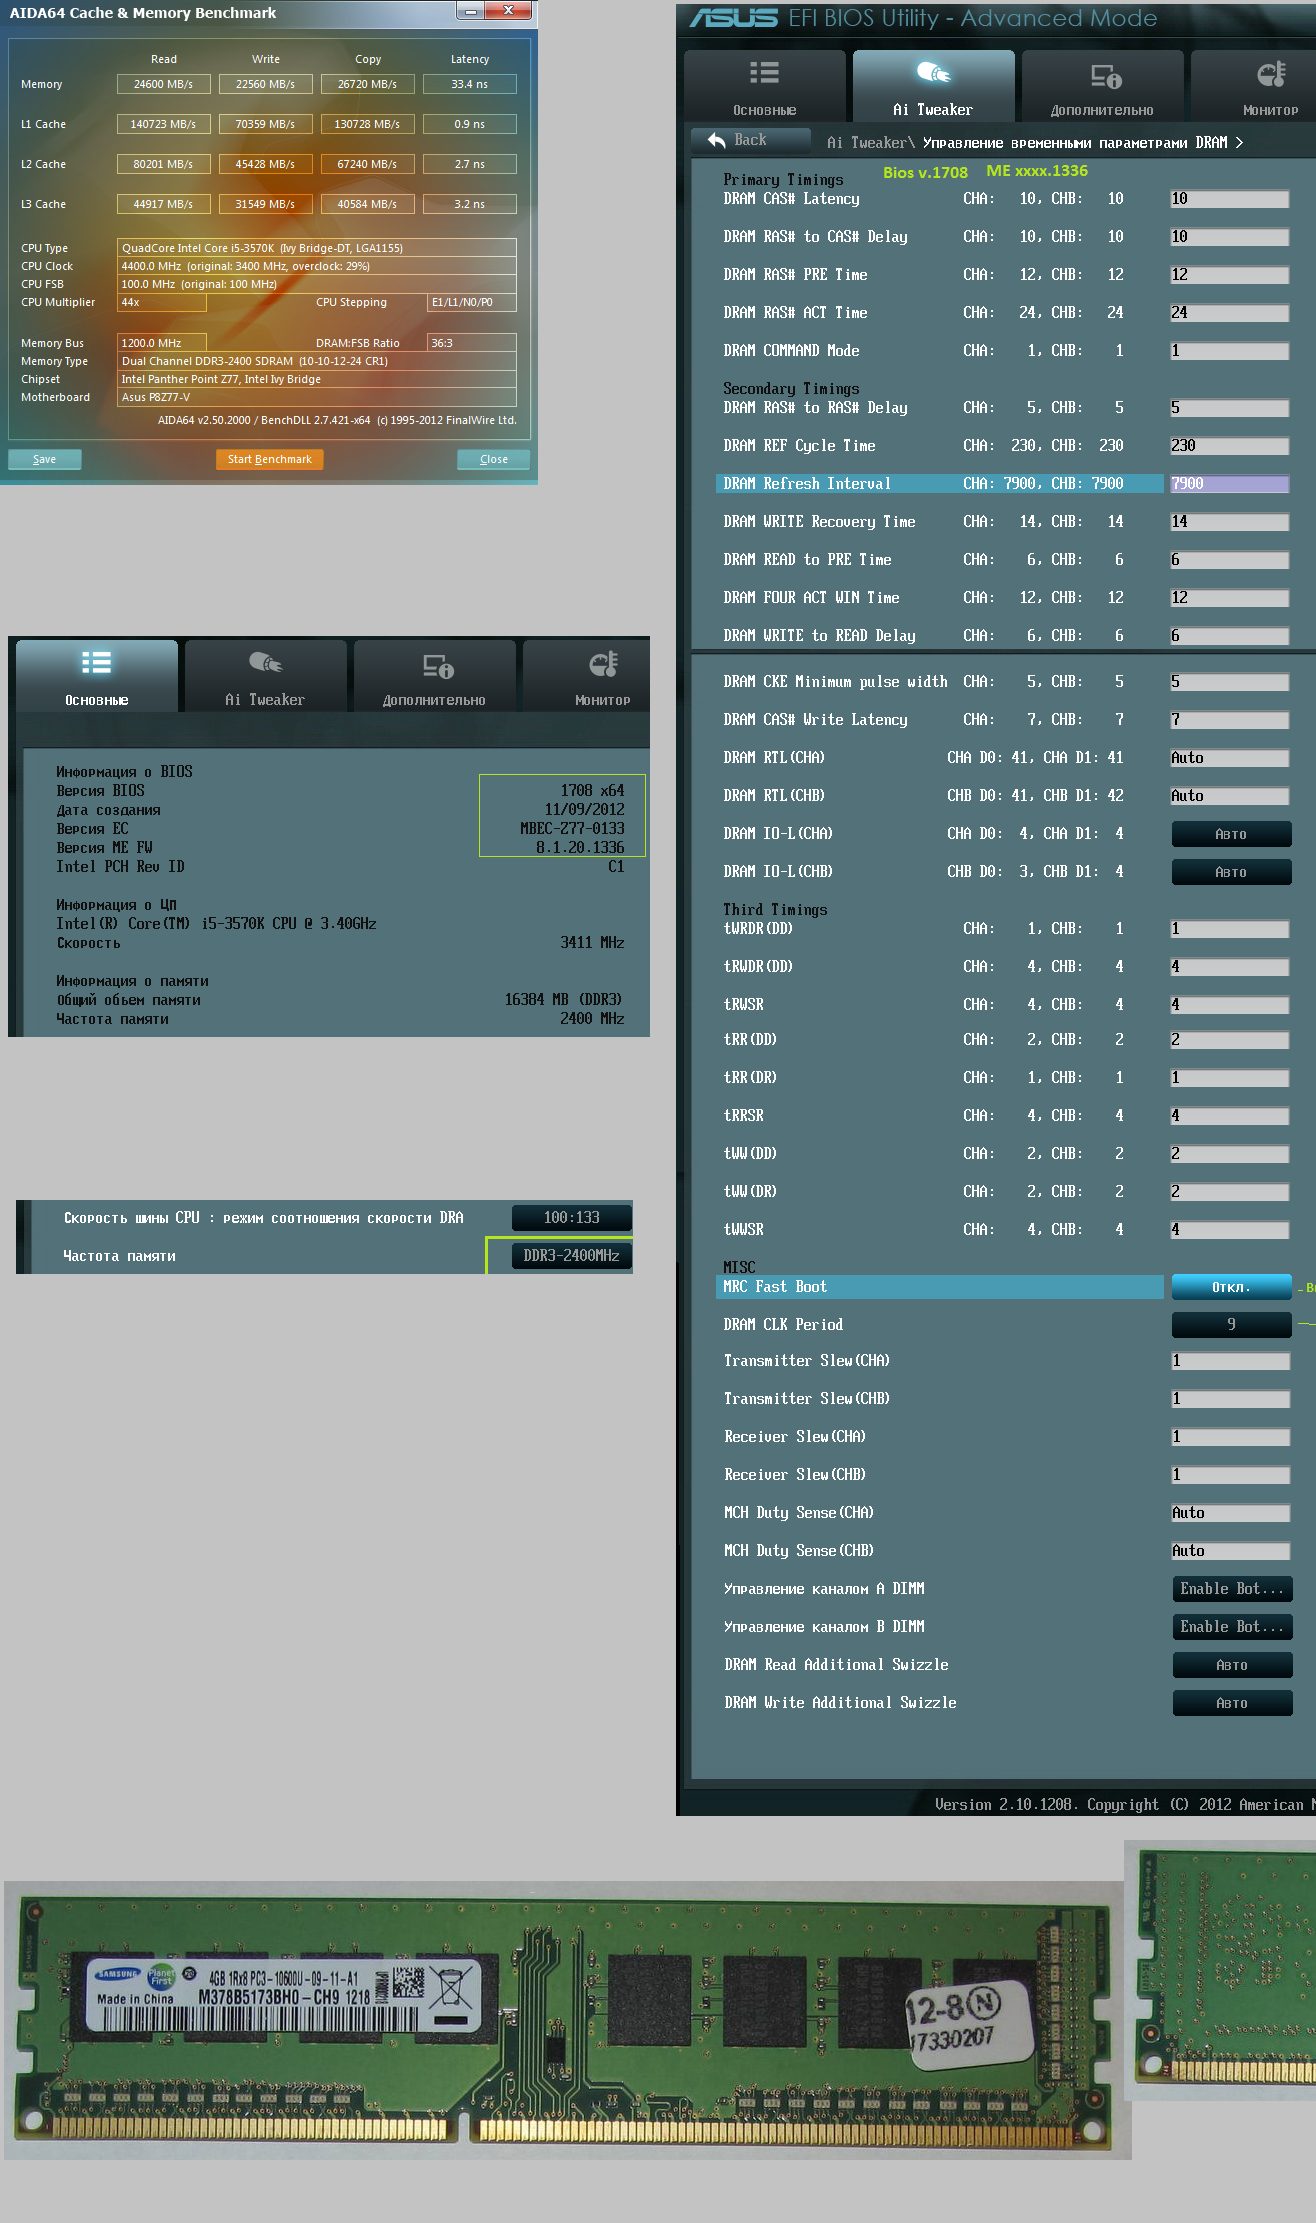Open channel A DIMM control Enable Bot... dropdown
Viewport: 1316px width, 2223px height.
[1232, 1589]
